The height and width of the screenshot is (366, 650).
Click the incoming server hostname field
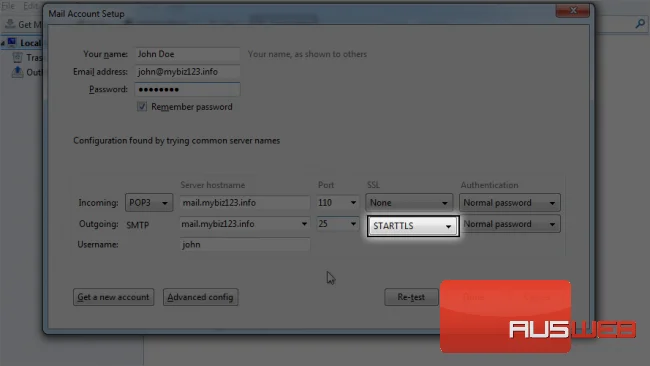coord(245,203)
